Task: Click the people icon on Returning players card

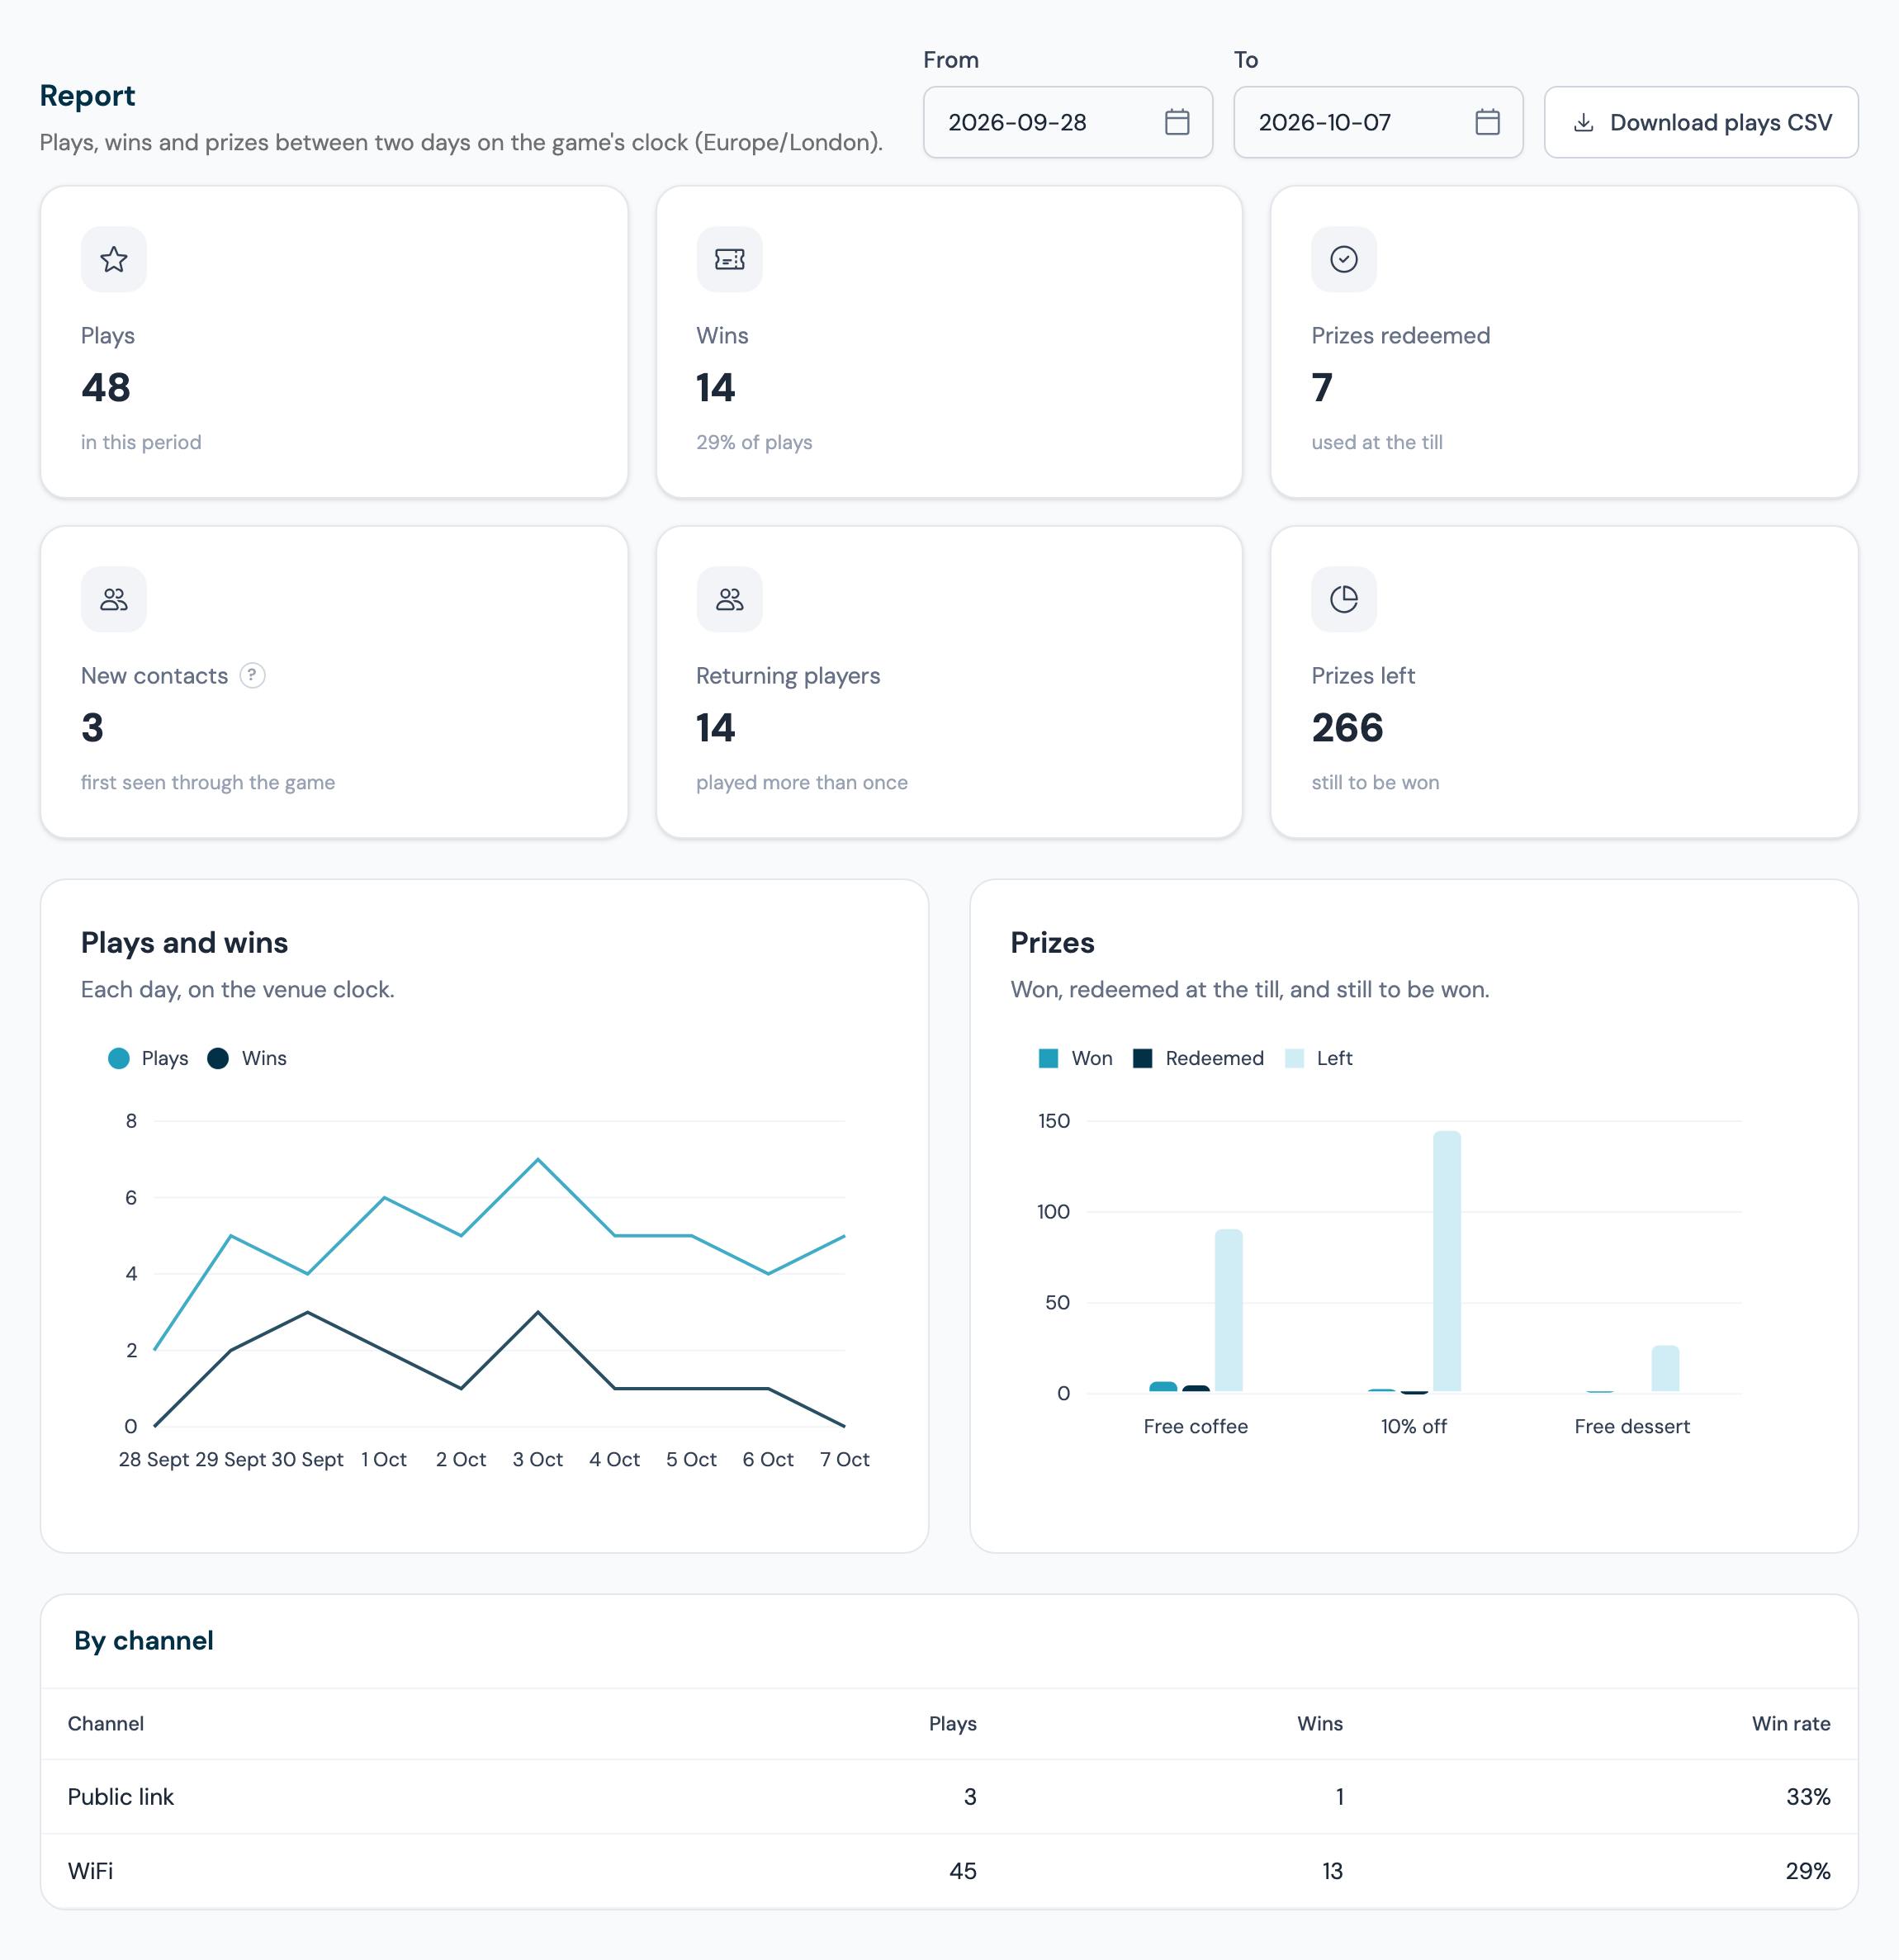Action: click(x=729, y=600)
